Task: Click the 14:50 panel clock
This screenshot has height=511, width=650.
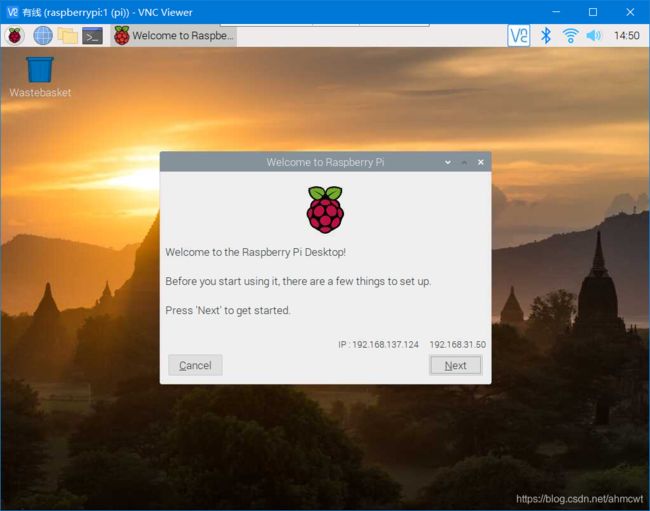Action: [x=626, y=36]
